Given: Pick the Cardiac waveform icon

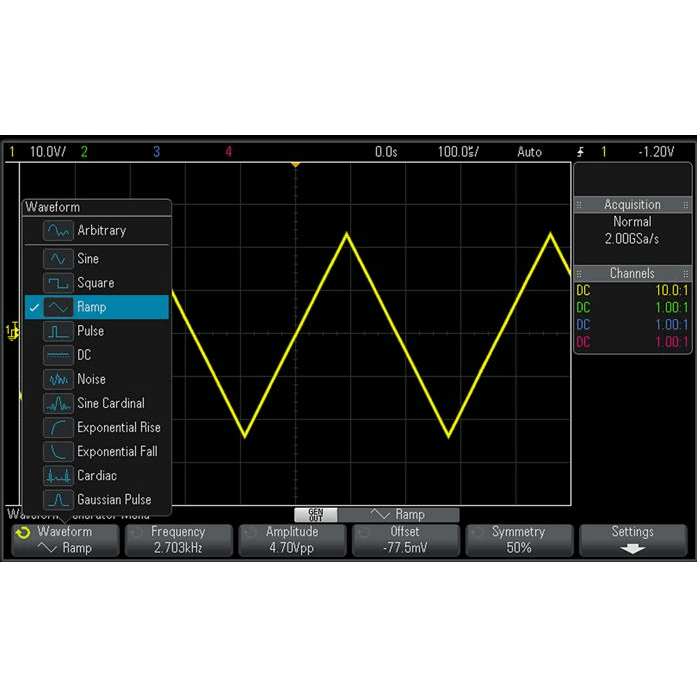Looking at the screenshot, I should tap(58, 475).
